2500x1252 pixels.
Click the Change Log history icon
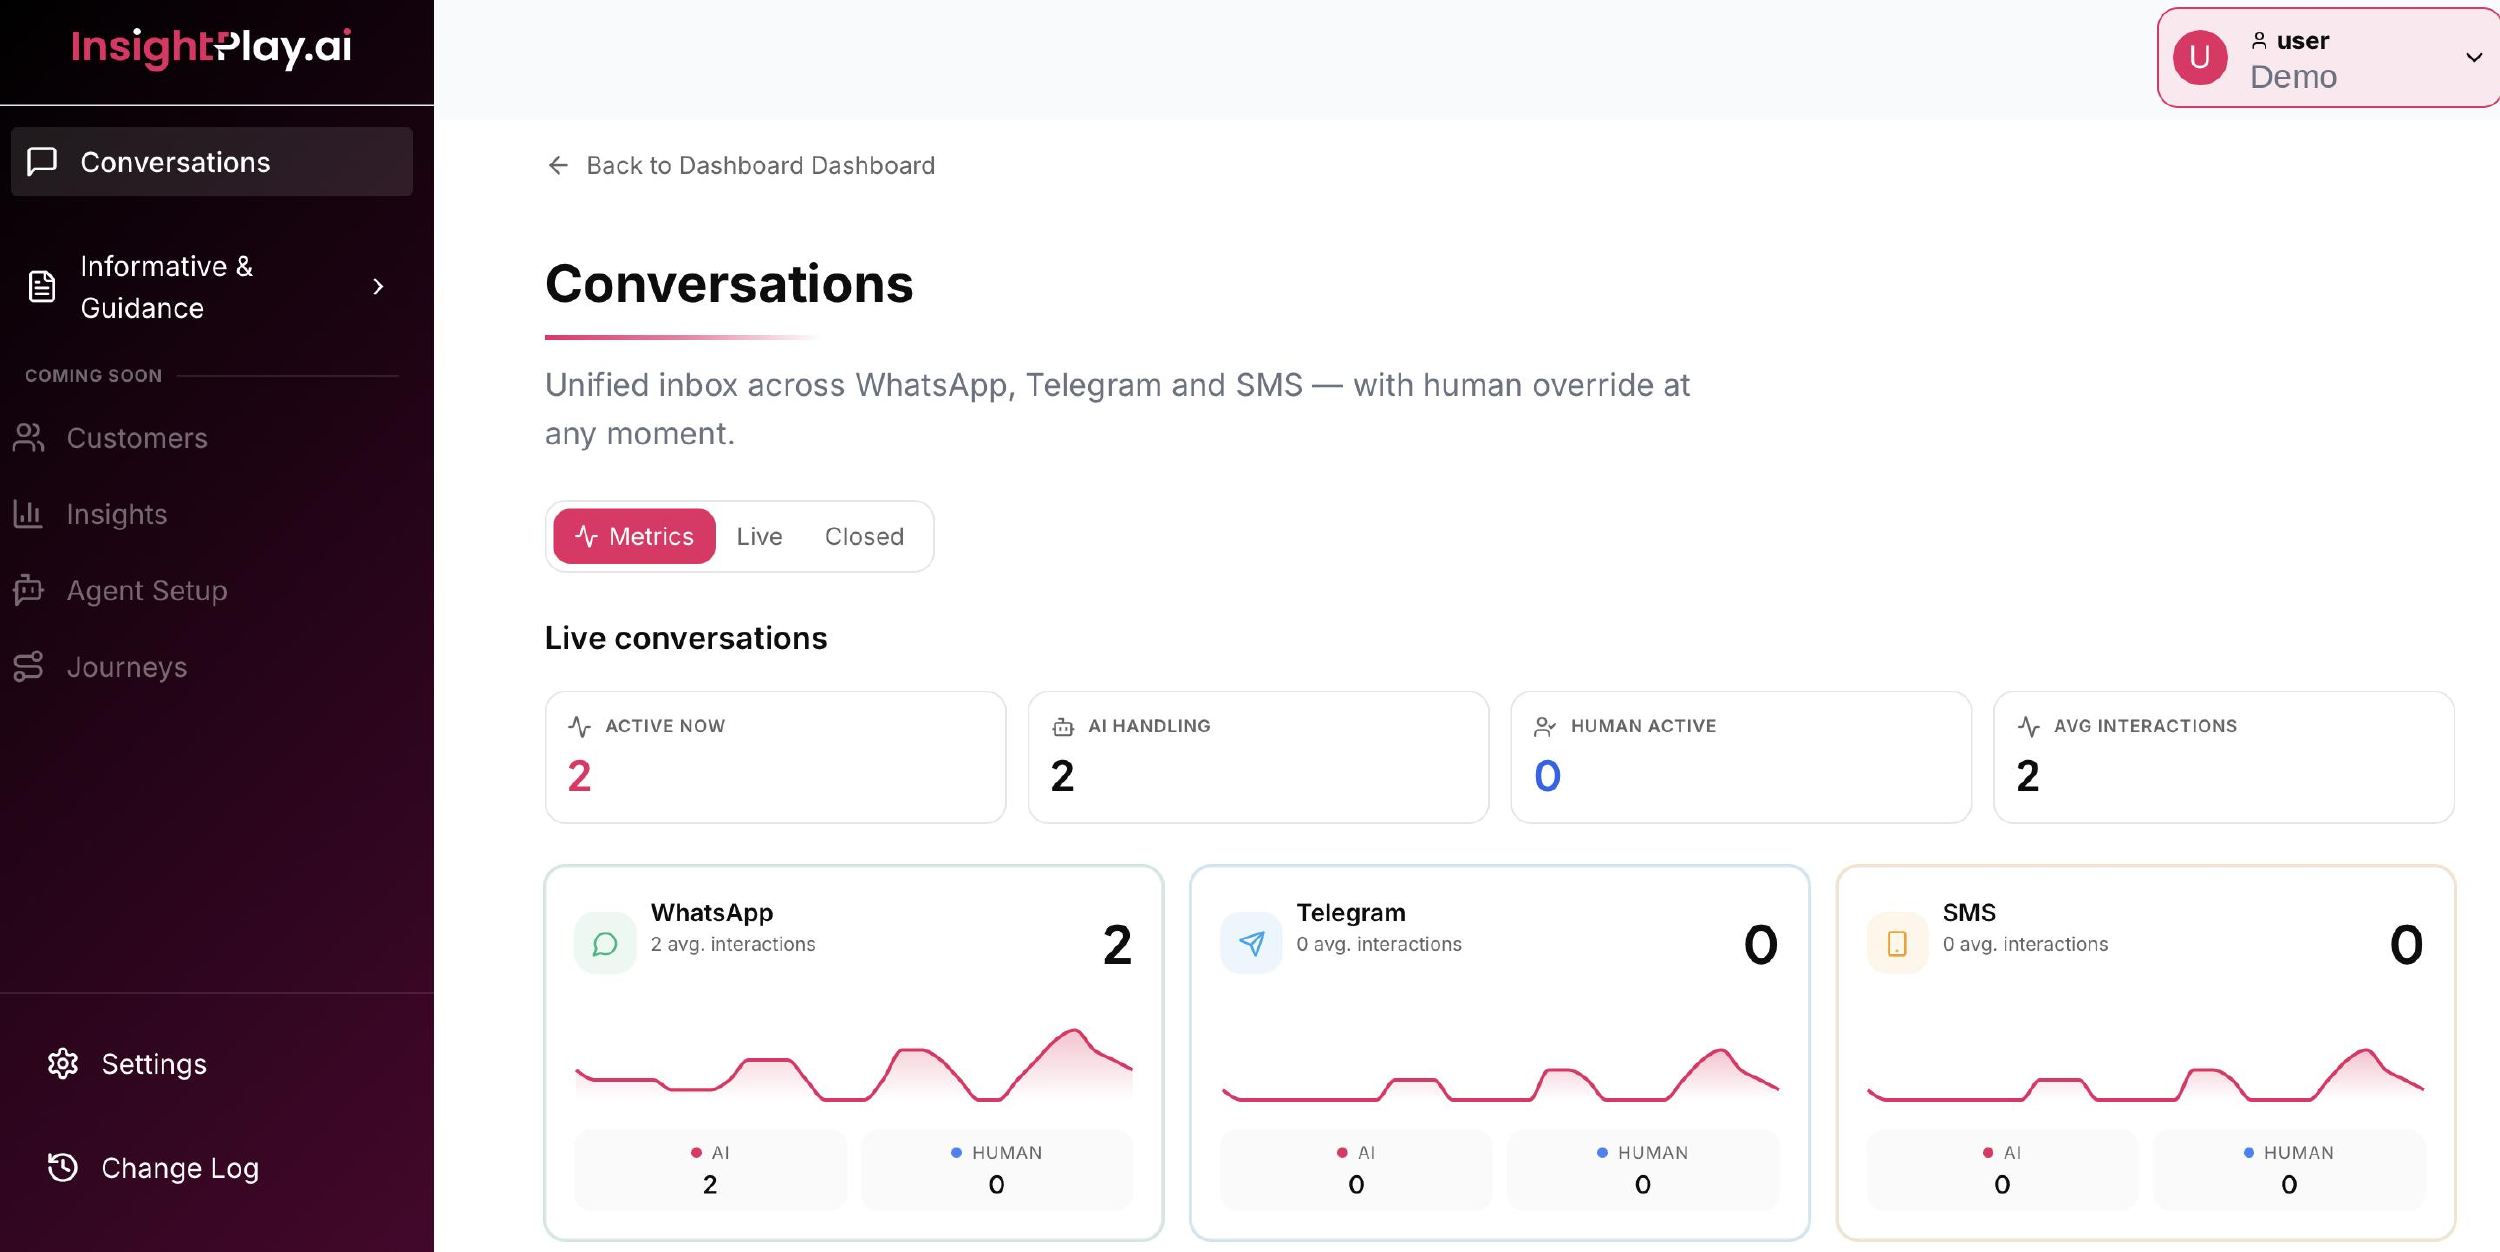point(63,1168)
